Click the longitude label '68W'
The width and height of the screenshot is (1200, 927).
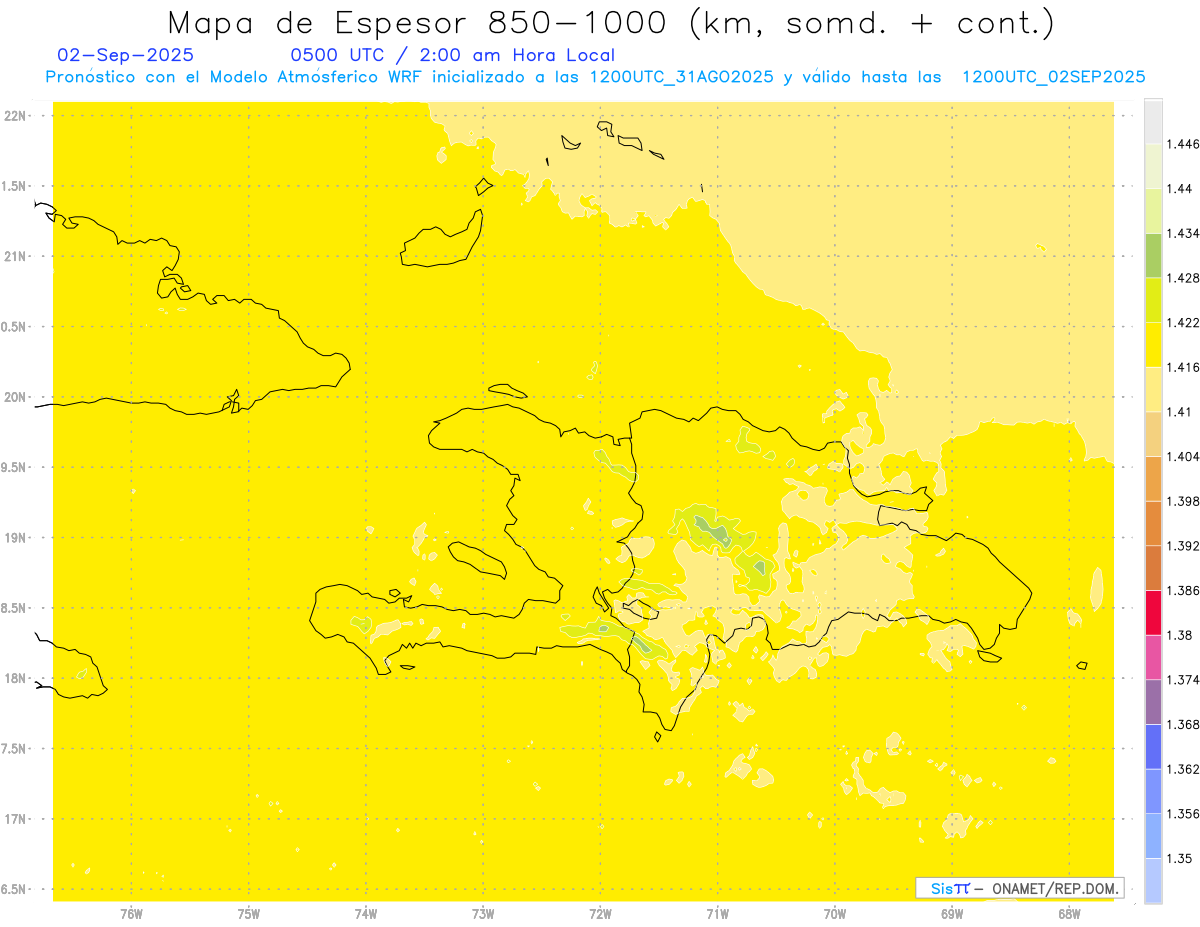tap(1069, 914)
